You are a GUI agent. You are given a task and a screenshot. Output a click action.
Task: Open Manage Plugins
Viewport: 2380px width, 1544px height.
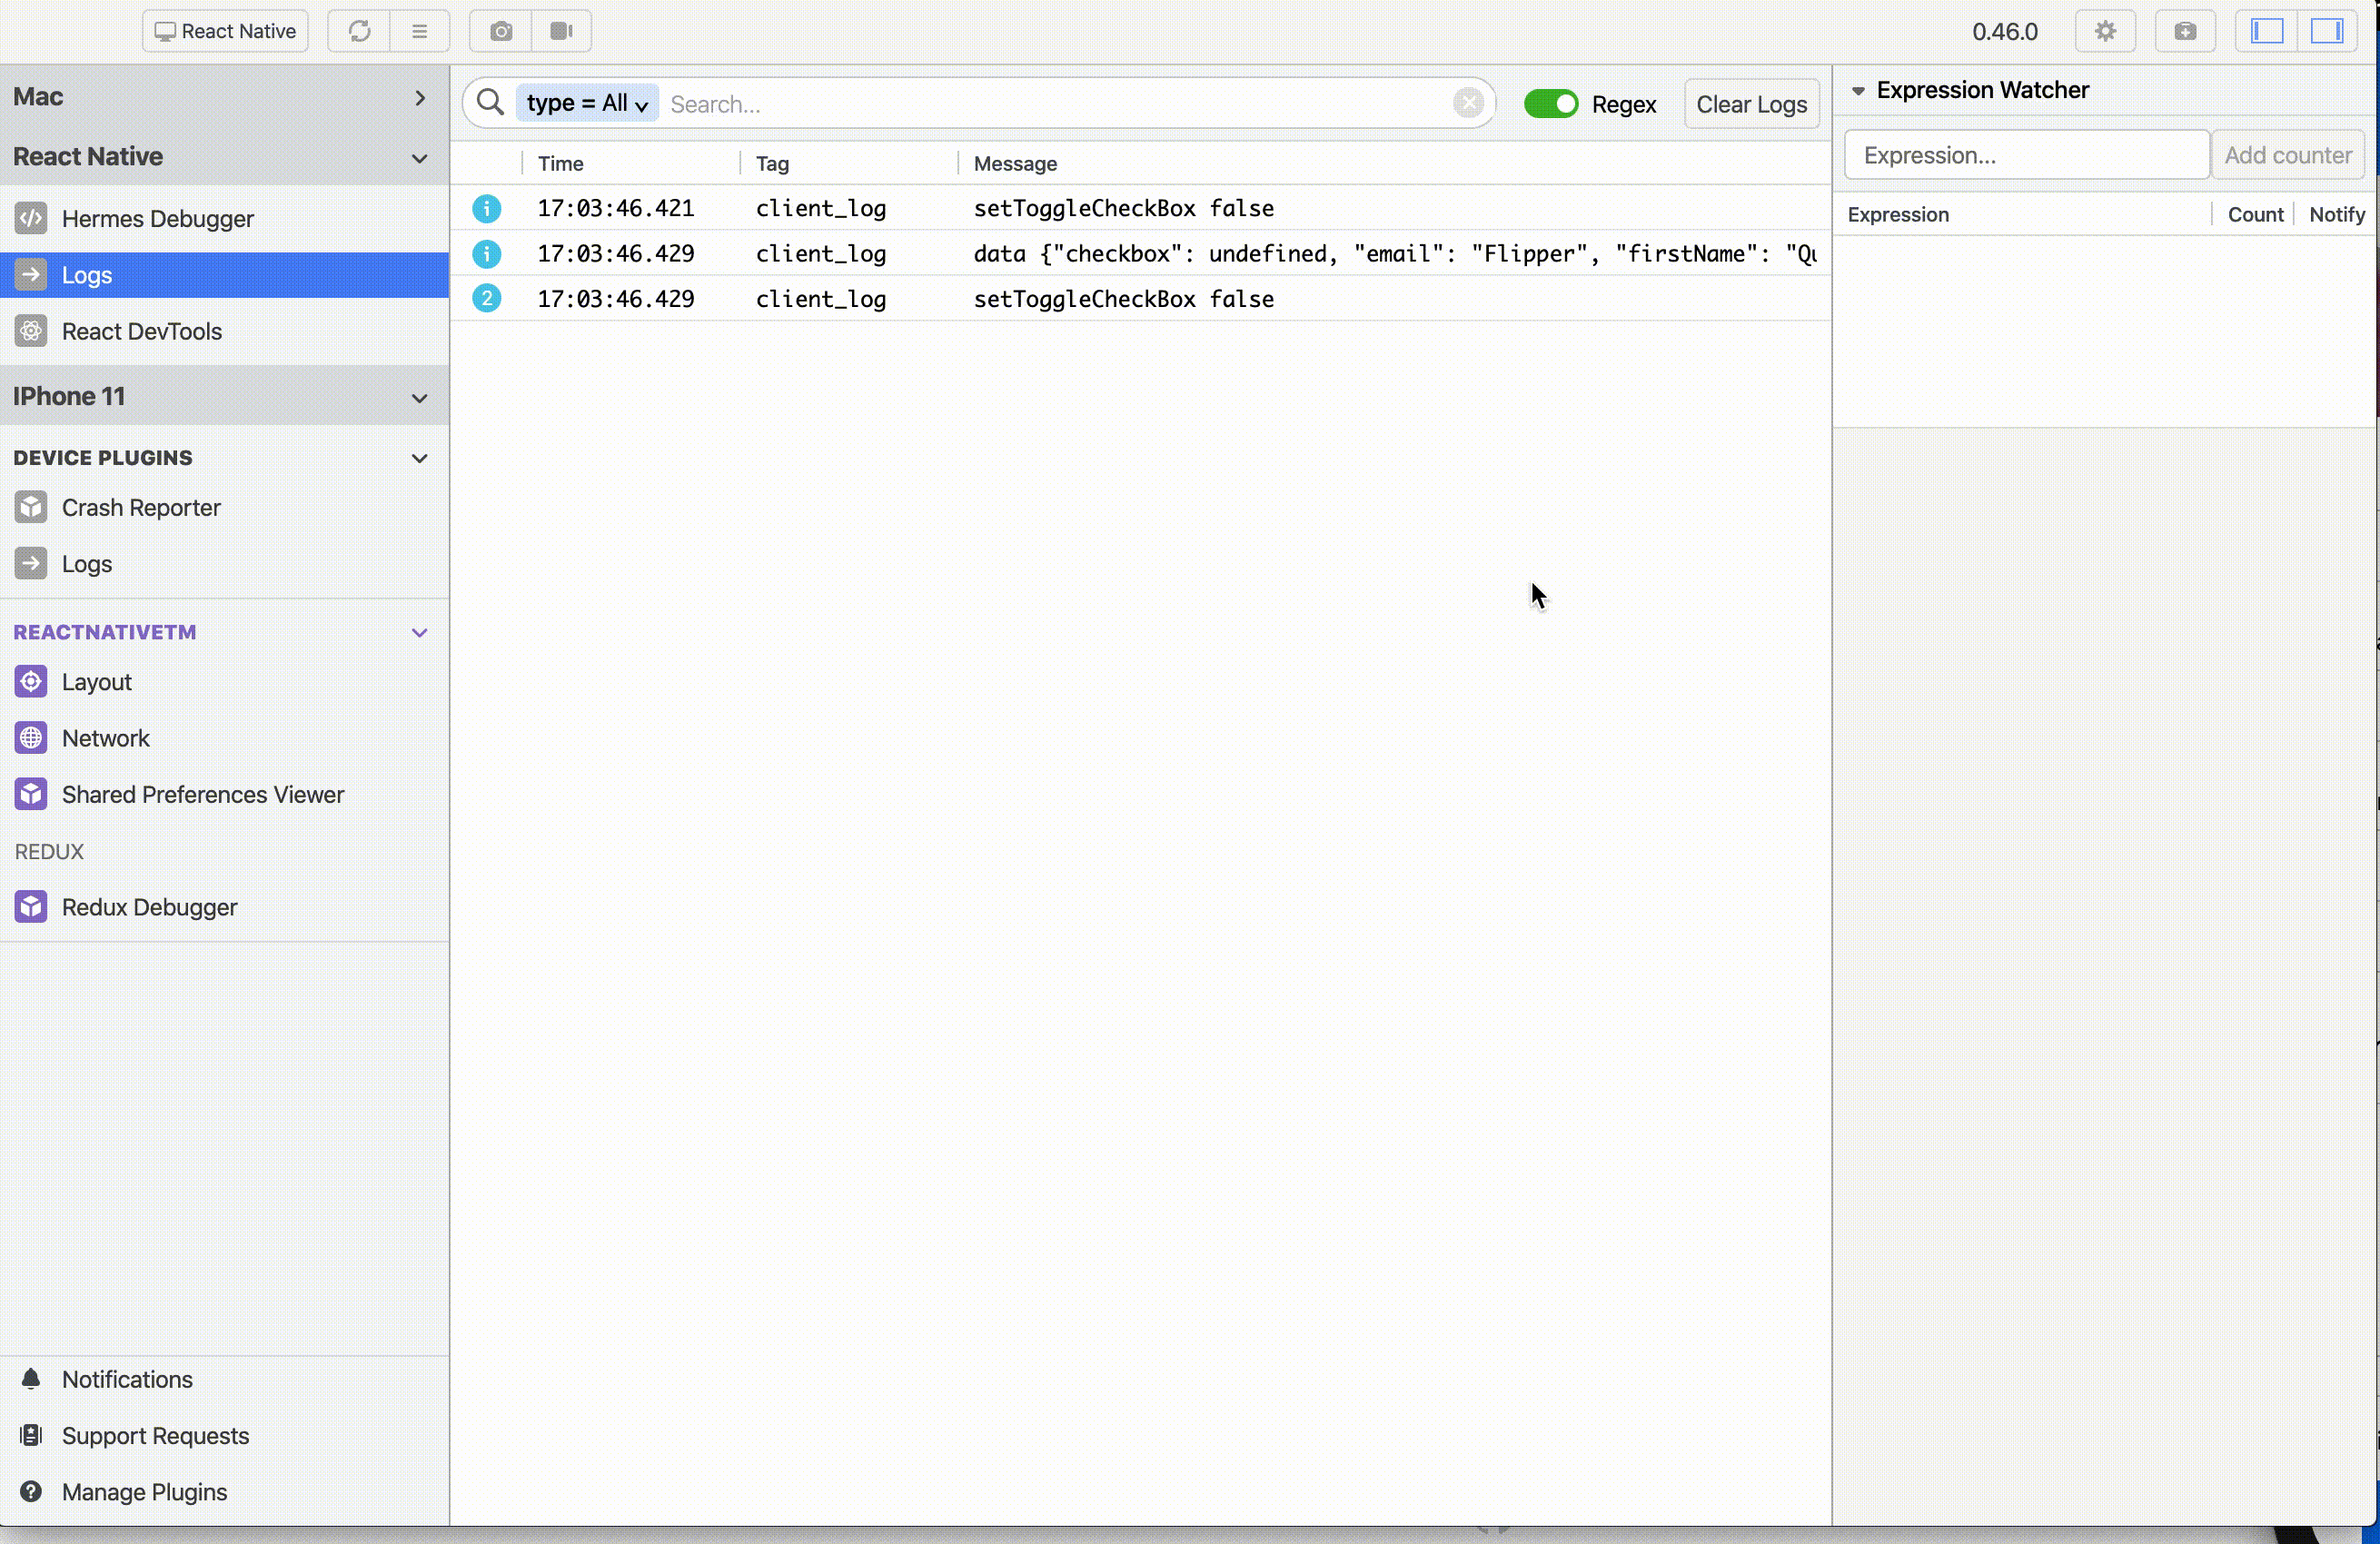(144, 1491)
